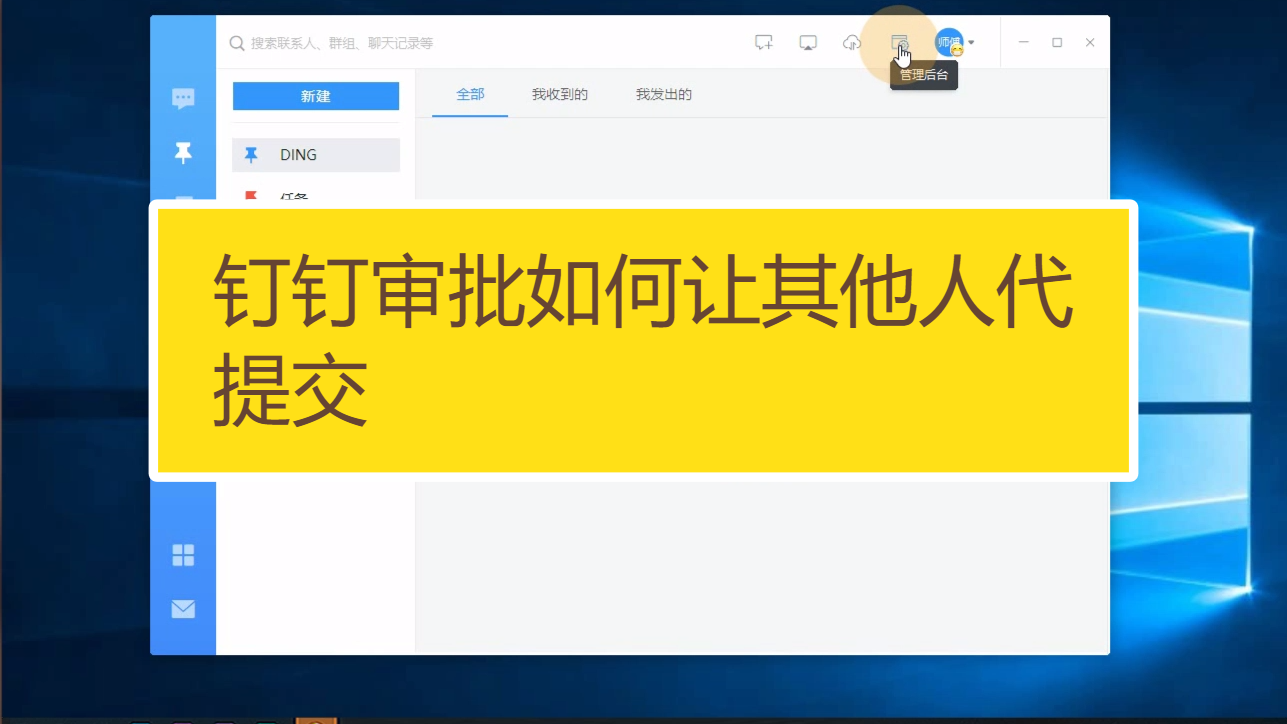
Task: Open the mail envelope icon in sidebar
Action: 183,609
